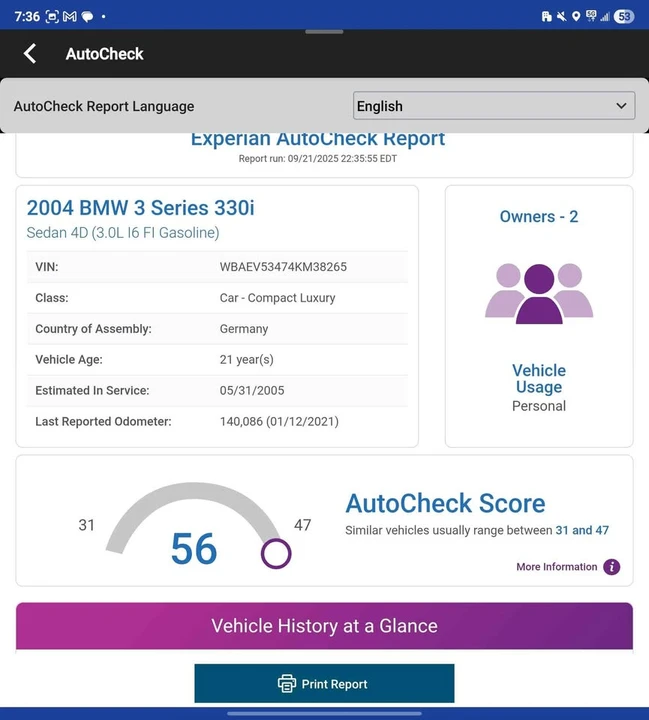Select the odometer value 140,086 (01/12/2021)
Viewport: 649px width, 720px height.
click(x=279, y=422)
